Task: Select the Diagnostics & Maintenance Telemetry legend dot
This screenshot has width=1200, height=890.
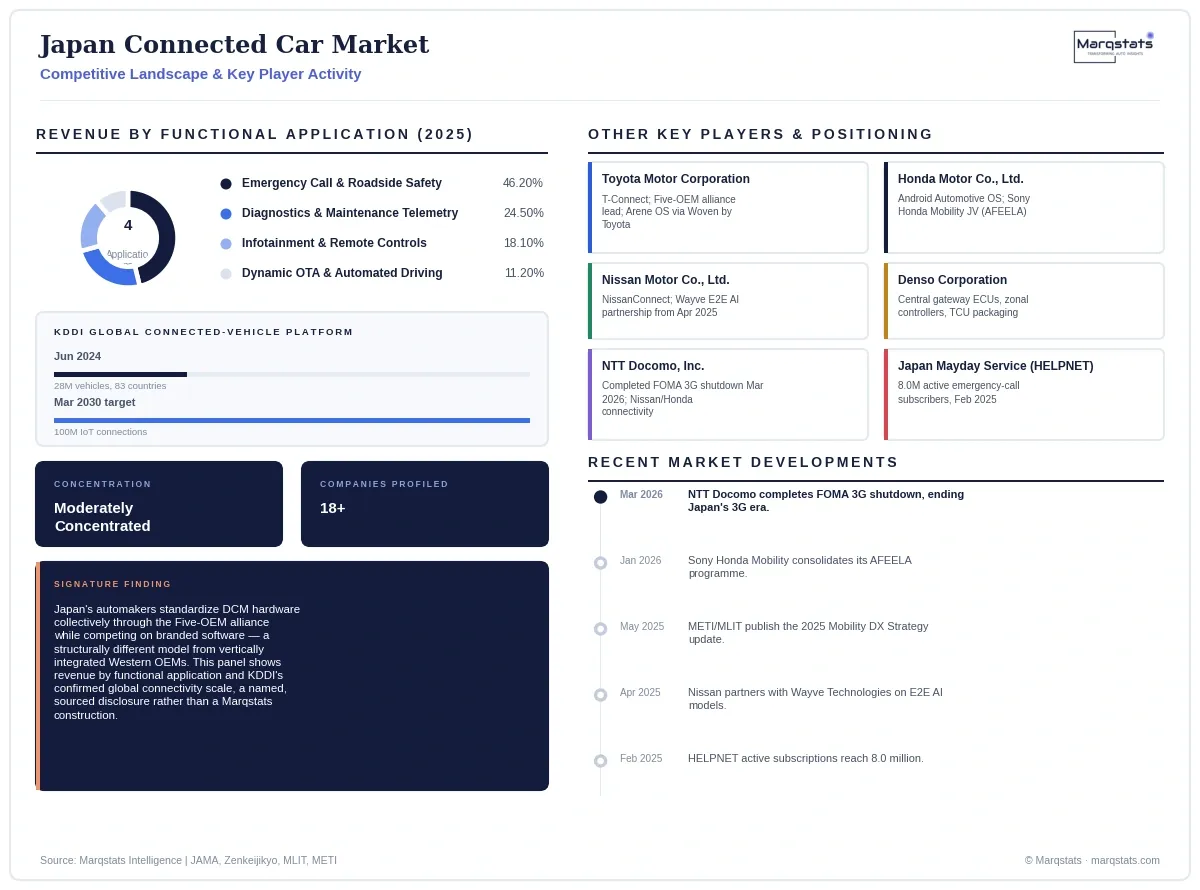Action: tap(226, 214)
